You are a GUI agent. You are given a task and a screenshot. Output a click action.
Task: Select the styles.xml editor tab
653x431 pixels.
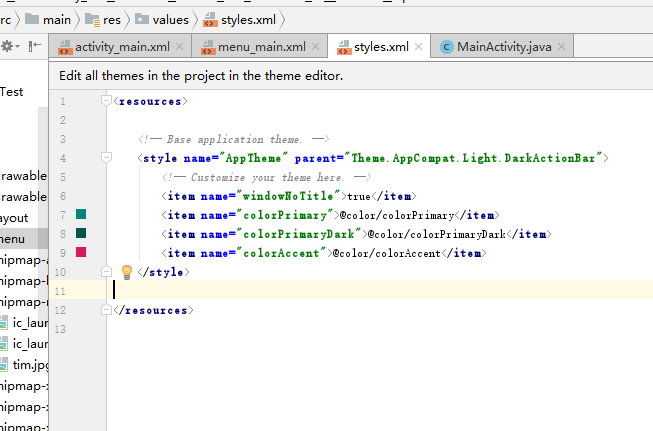tap(379, 47)
